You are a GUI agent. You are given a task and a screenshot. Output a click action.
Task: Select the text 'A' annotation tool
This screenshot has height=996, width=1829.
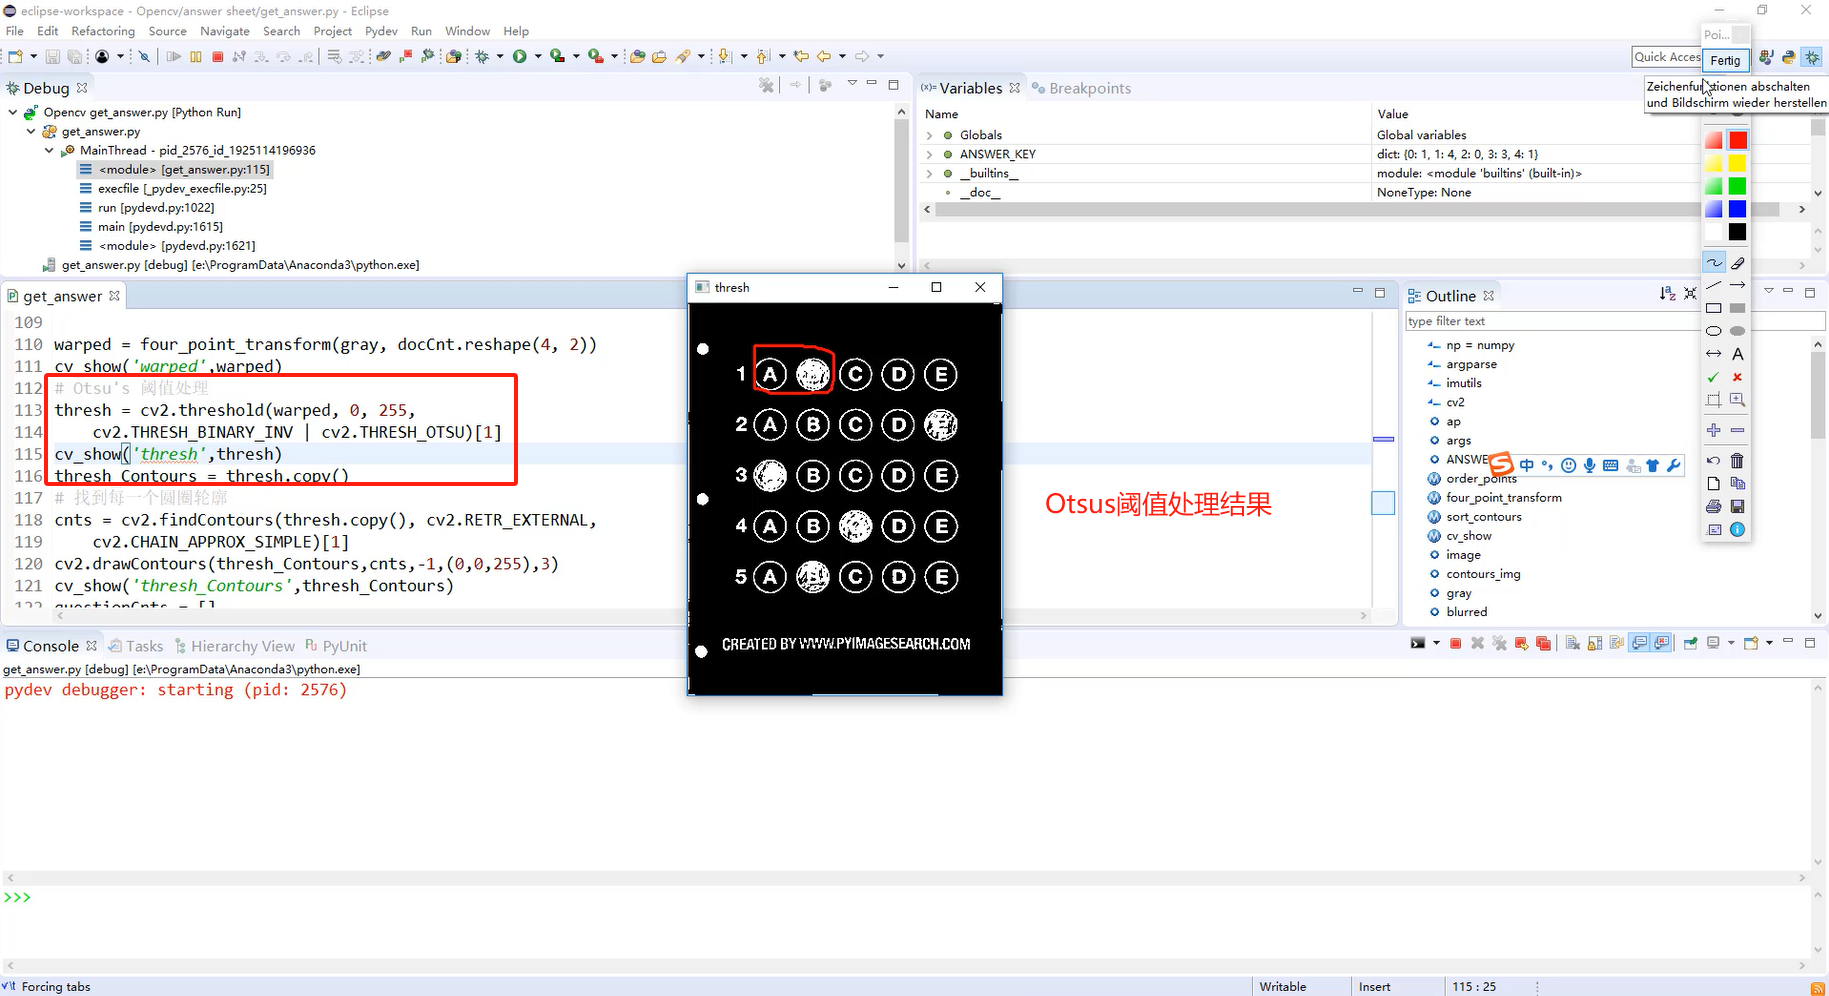click(1738, 354)
